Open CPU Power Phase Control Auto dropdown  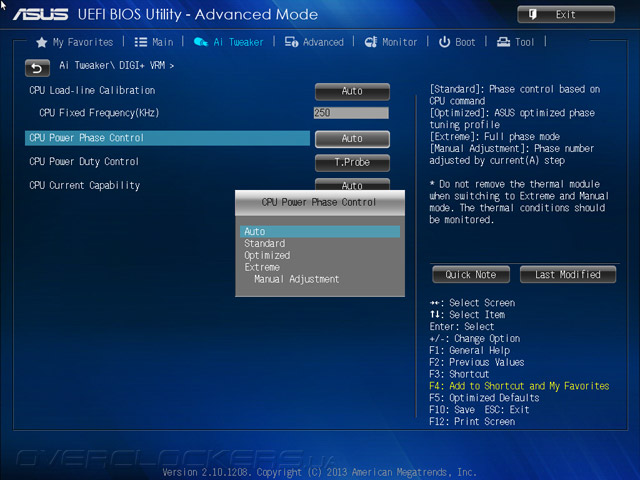[x=352, y=139]
